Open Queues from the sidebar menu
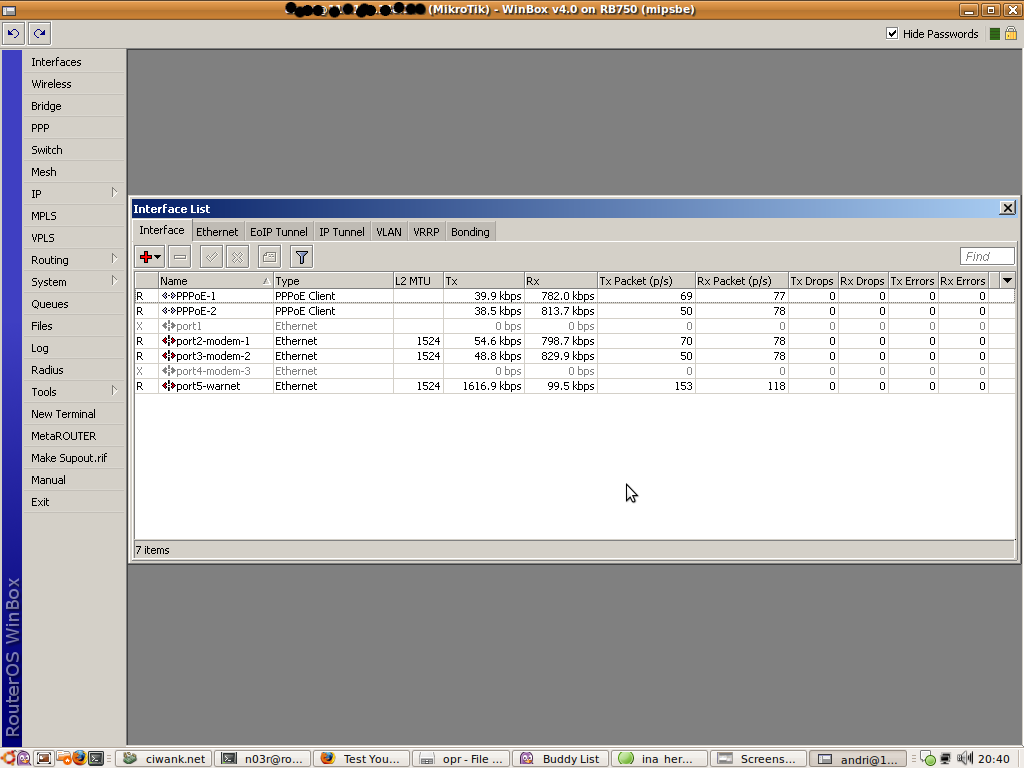The height and width of the screenshot is (768, 1024). coord(50,304)
